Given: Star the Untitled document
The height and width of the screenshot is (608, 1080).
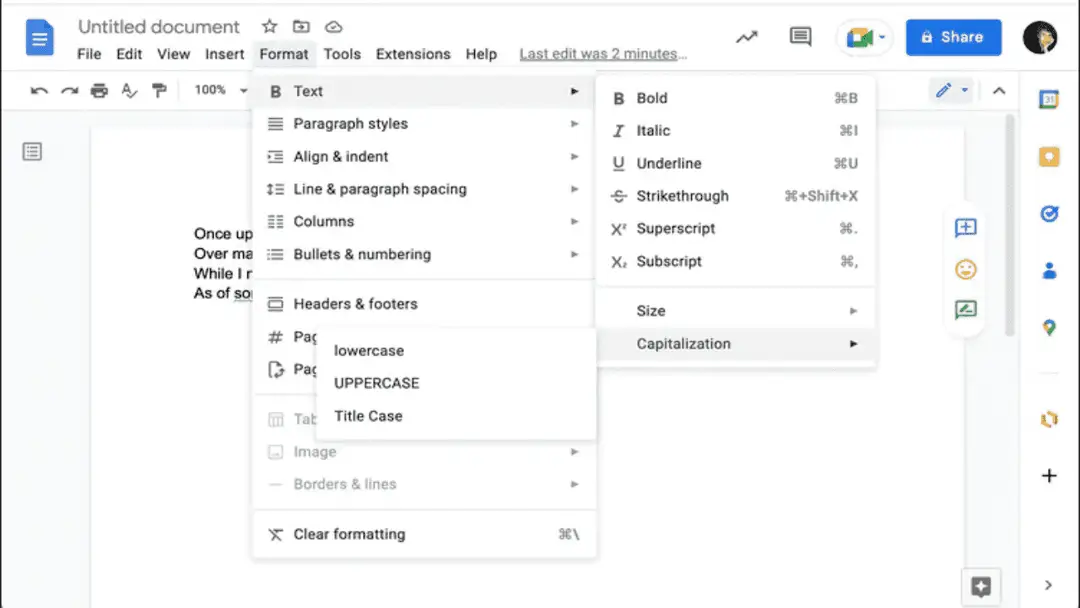Looking at the screenshot, I should click(x=269, y=26).
